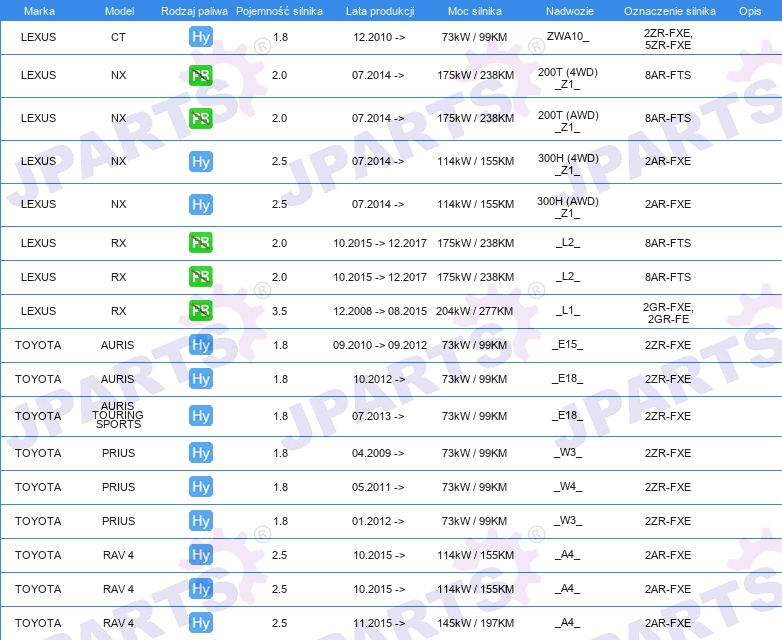Select the AURIS TOURING SPORTS model cell
The image size is (782, 640).
118,415
